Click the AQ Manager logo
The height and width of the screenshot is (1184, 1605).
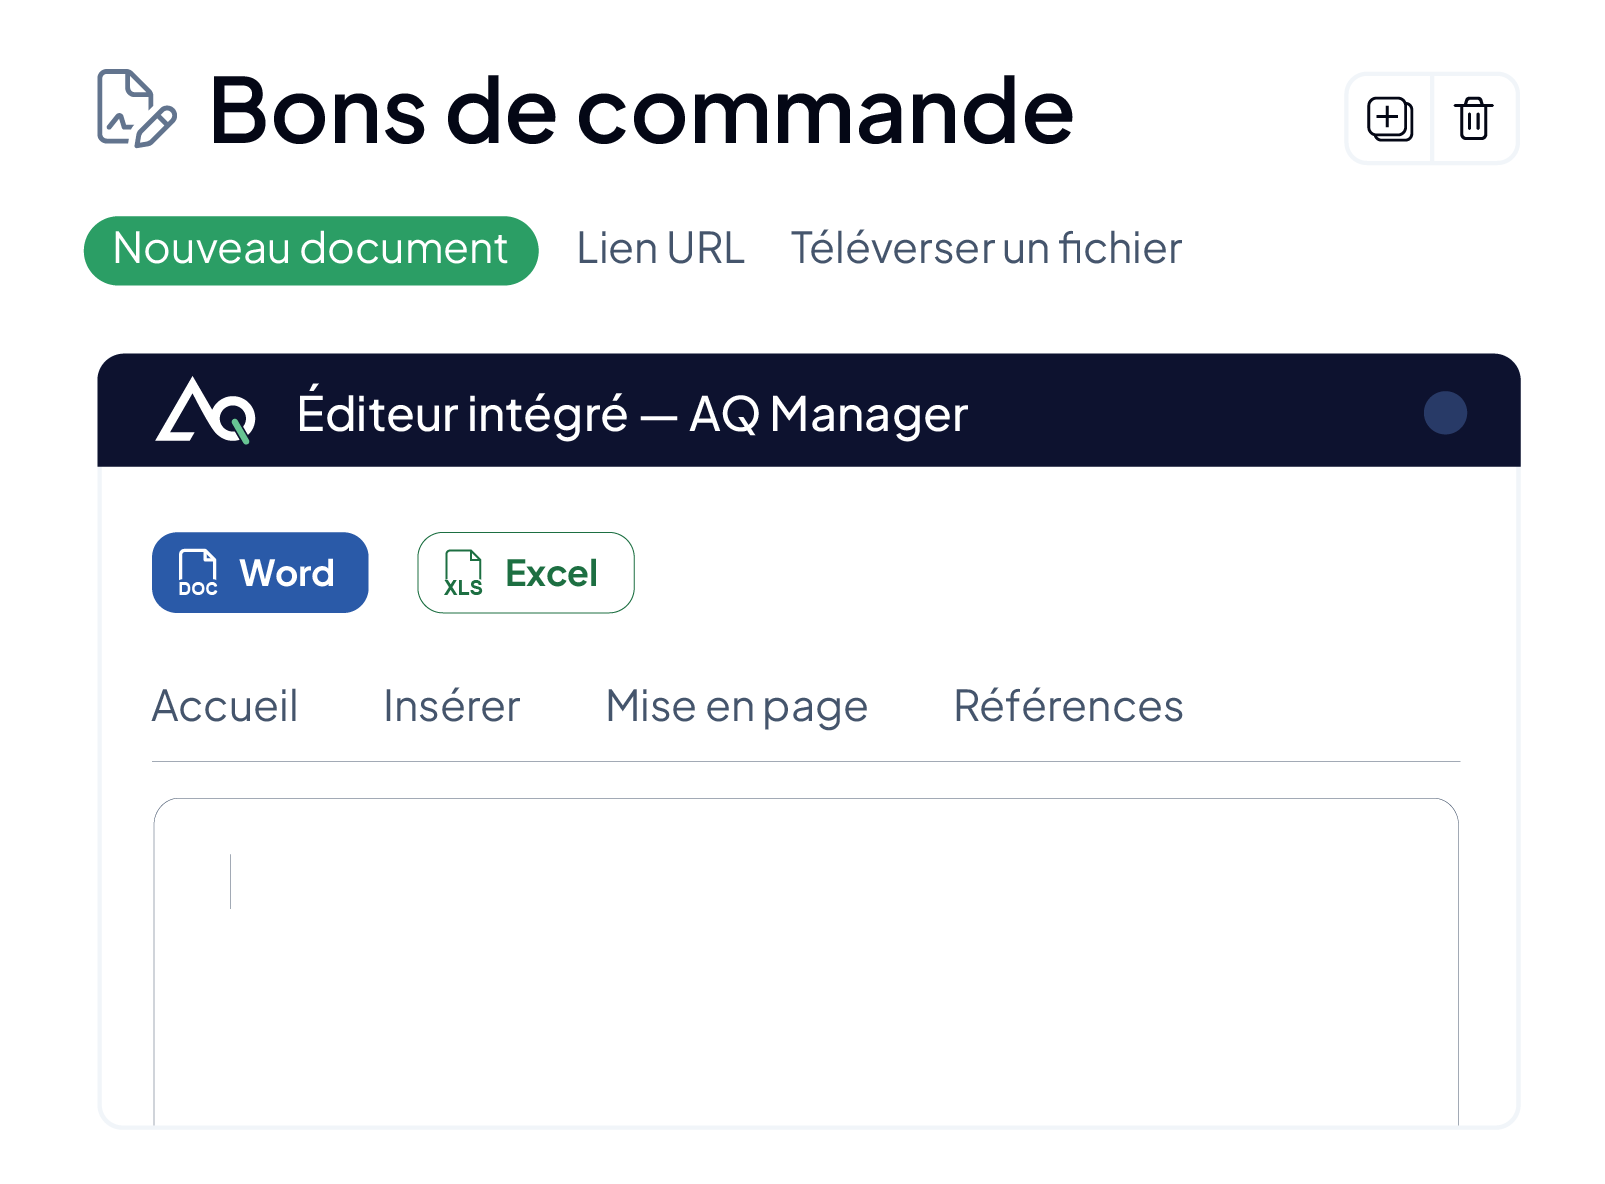click(x=206, y=411)
